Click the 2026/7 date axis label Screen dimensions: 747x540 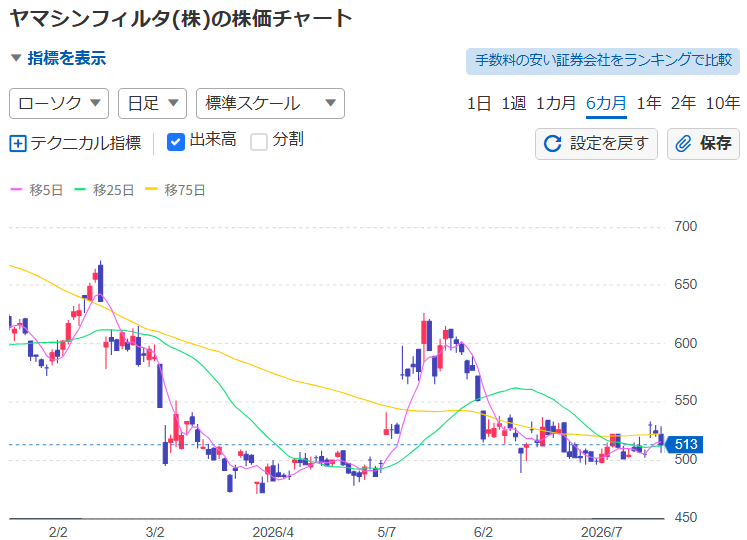pyautogui.click(x=601, y=532)
